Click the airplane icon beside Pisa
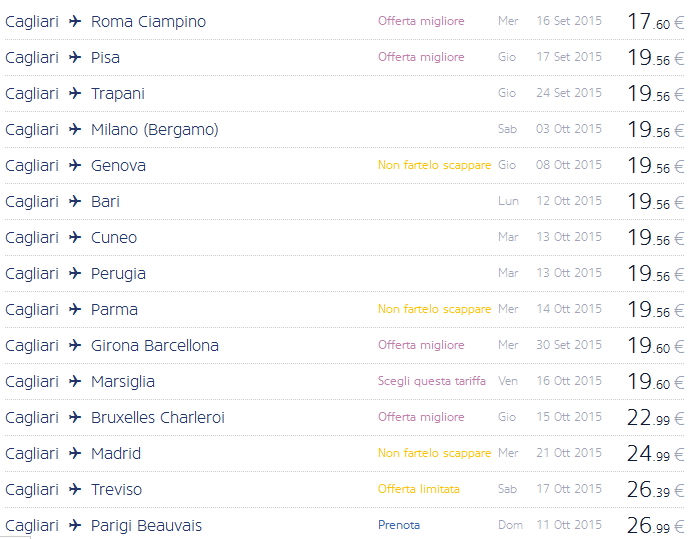Screen dimensions: 691x539 [75, 57]
